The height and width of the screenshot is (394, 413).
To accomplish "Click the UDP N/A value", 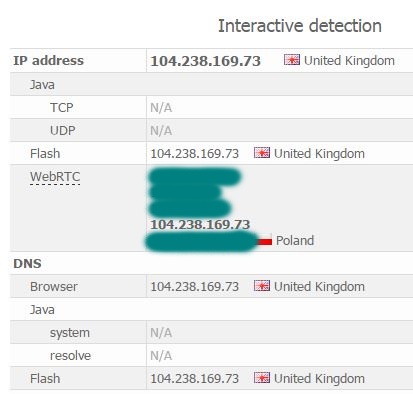I will pos(161,131).
